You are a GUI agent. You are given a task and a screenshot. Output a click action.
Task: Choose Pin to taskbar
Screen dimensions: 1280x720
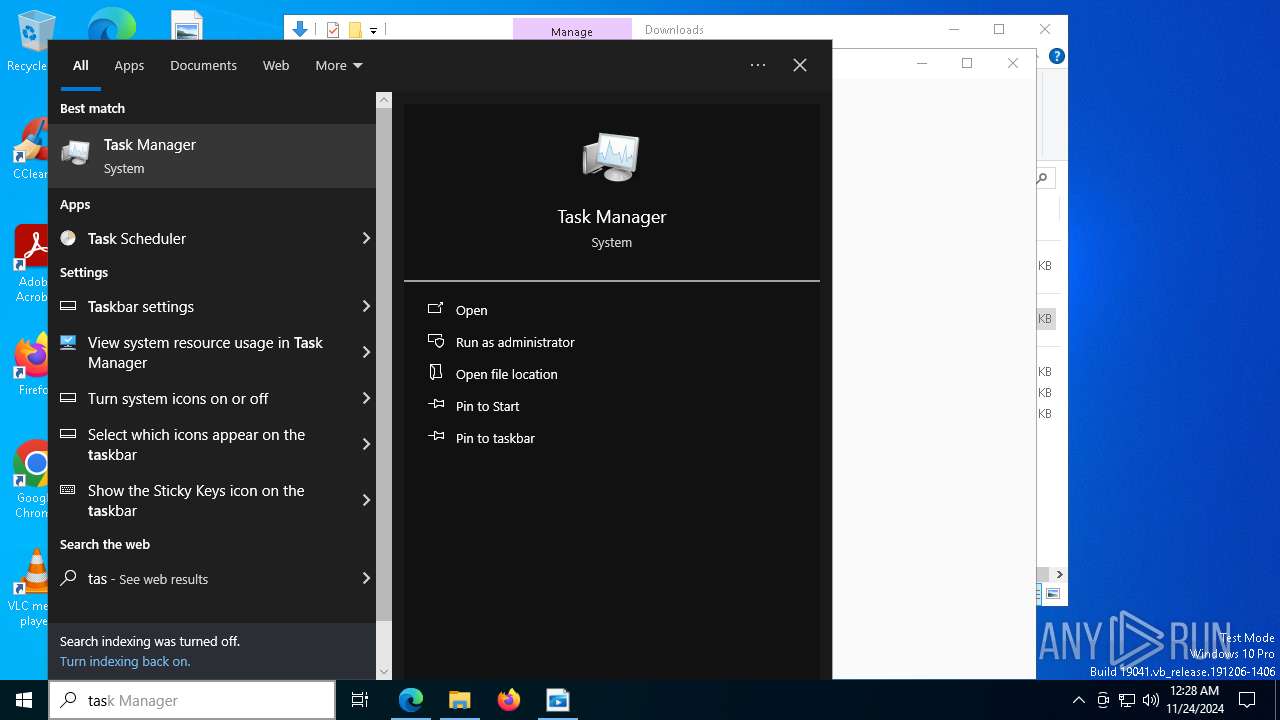click(495, 438)
